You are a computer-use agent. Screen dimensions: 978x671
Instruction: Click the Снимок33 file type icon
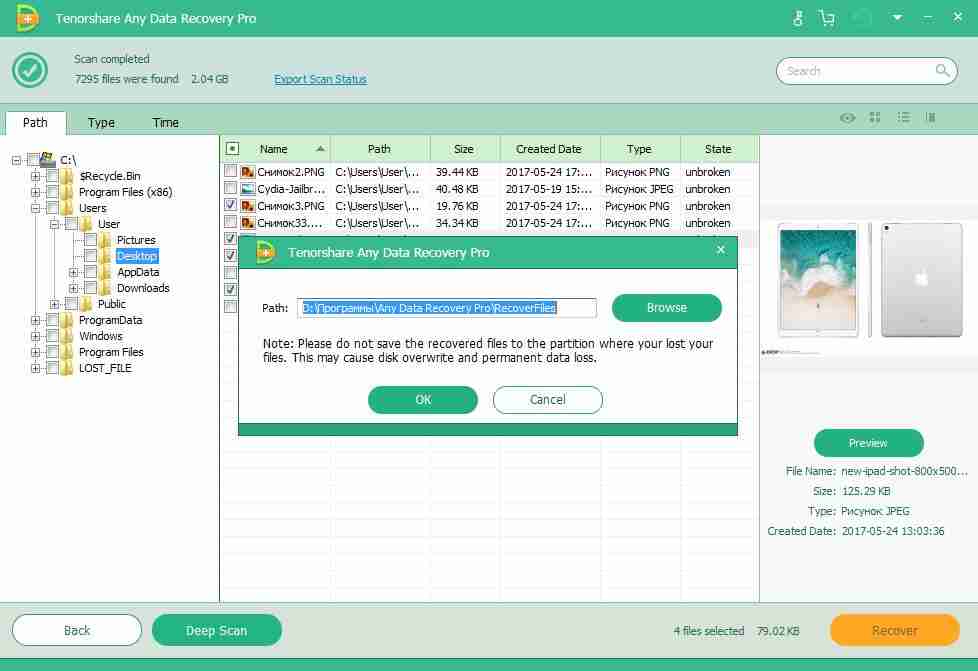pyautogui.click(x=248, y=223)
